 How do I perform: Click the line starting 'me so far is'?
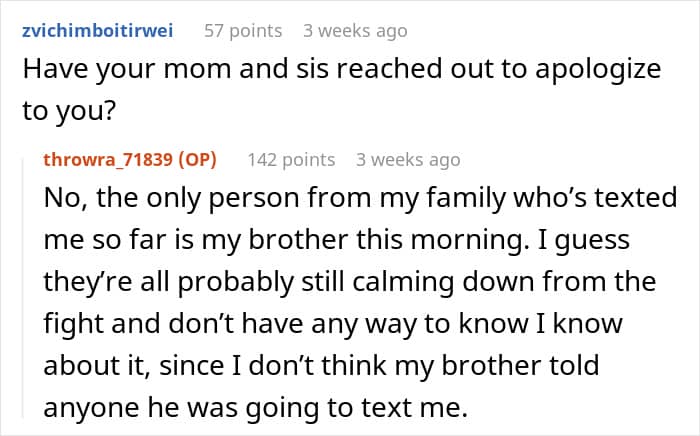337,241
